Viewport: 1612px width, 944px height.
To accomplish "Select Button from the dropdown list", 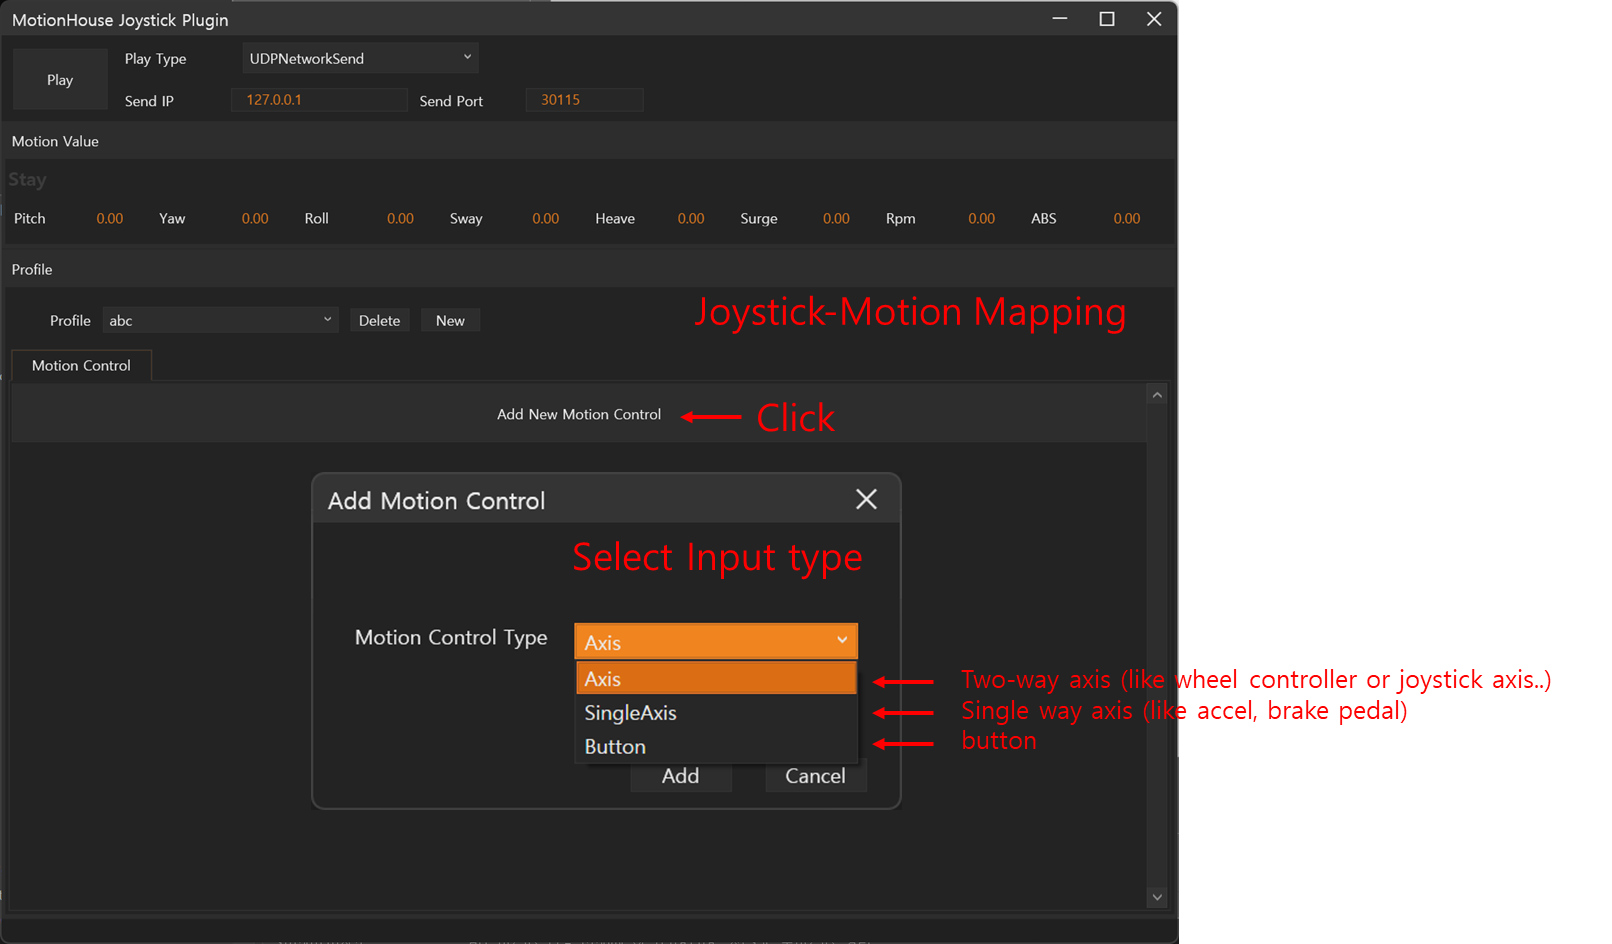I will [716, 746].
